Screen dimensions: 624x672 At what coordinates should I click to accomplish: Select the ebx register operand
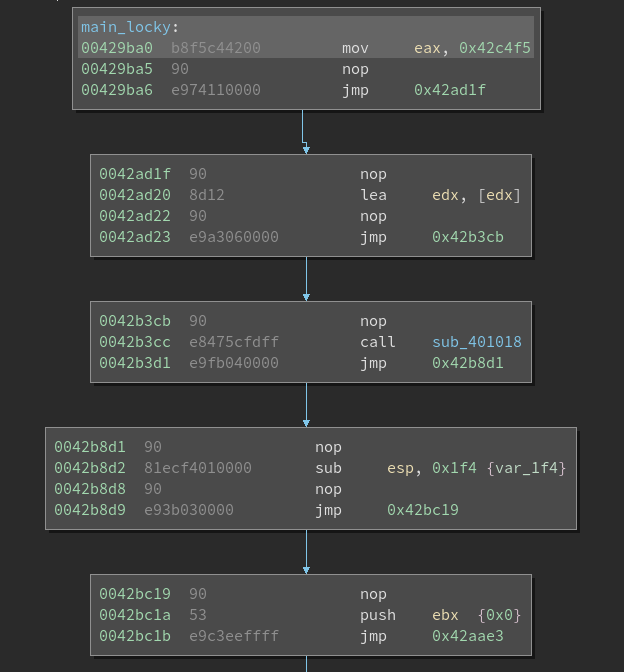pos(445,615)
